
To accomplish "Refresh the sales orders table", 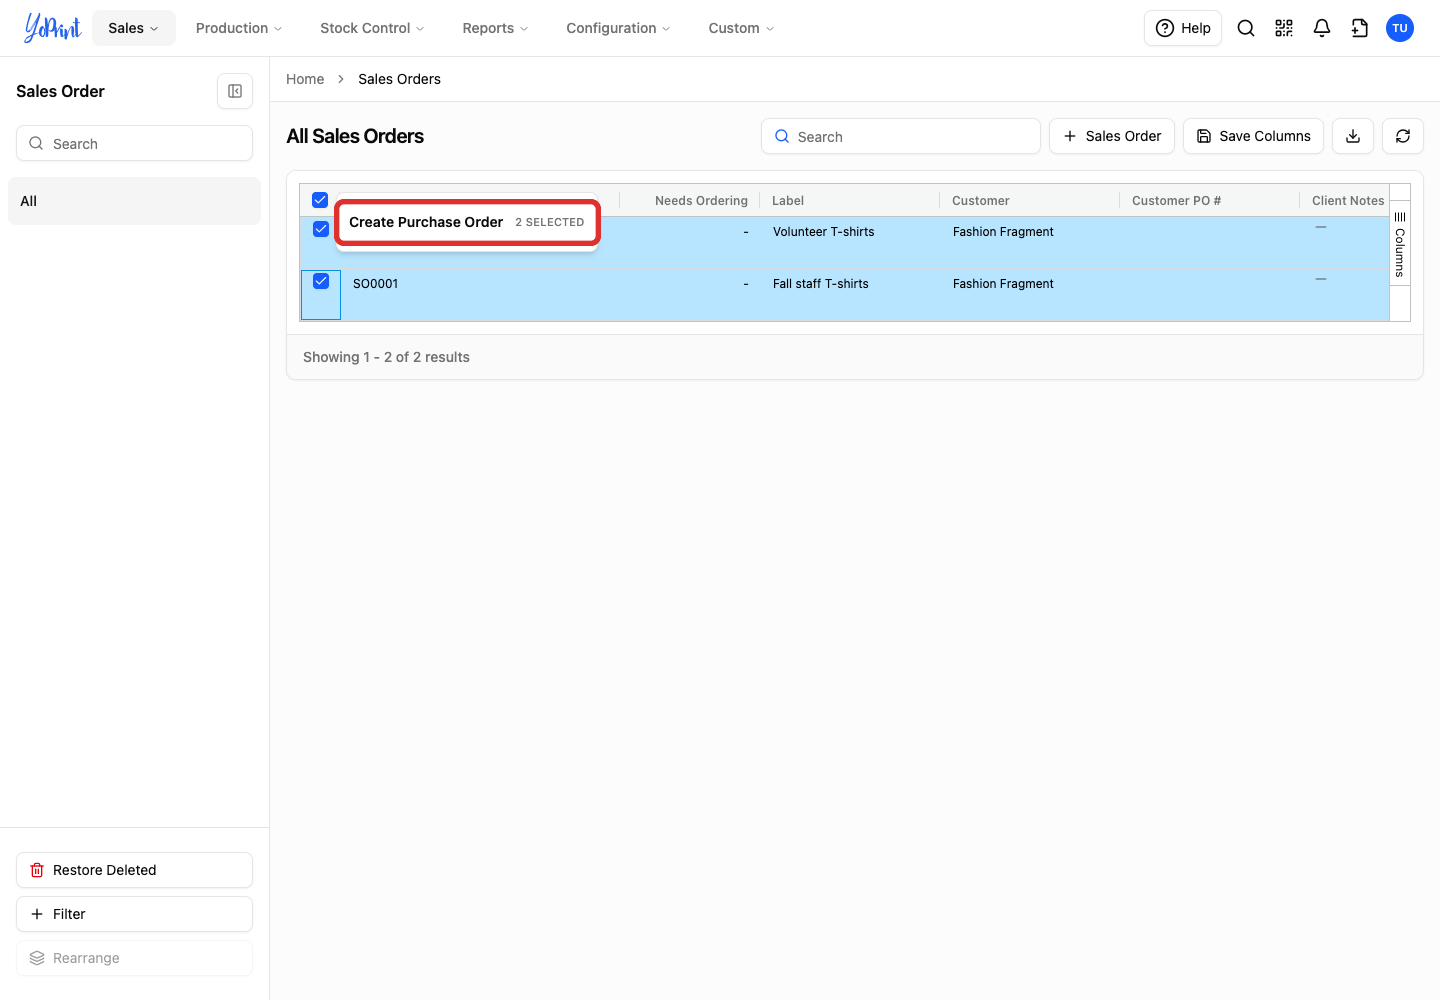I will 1403,136.
